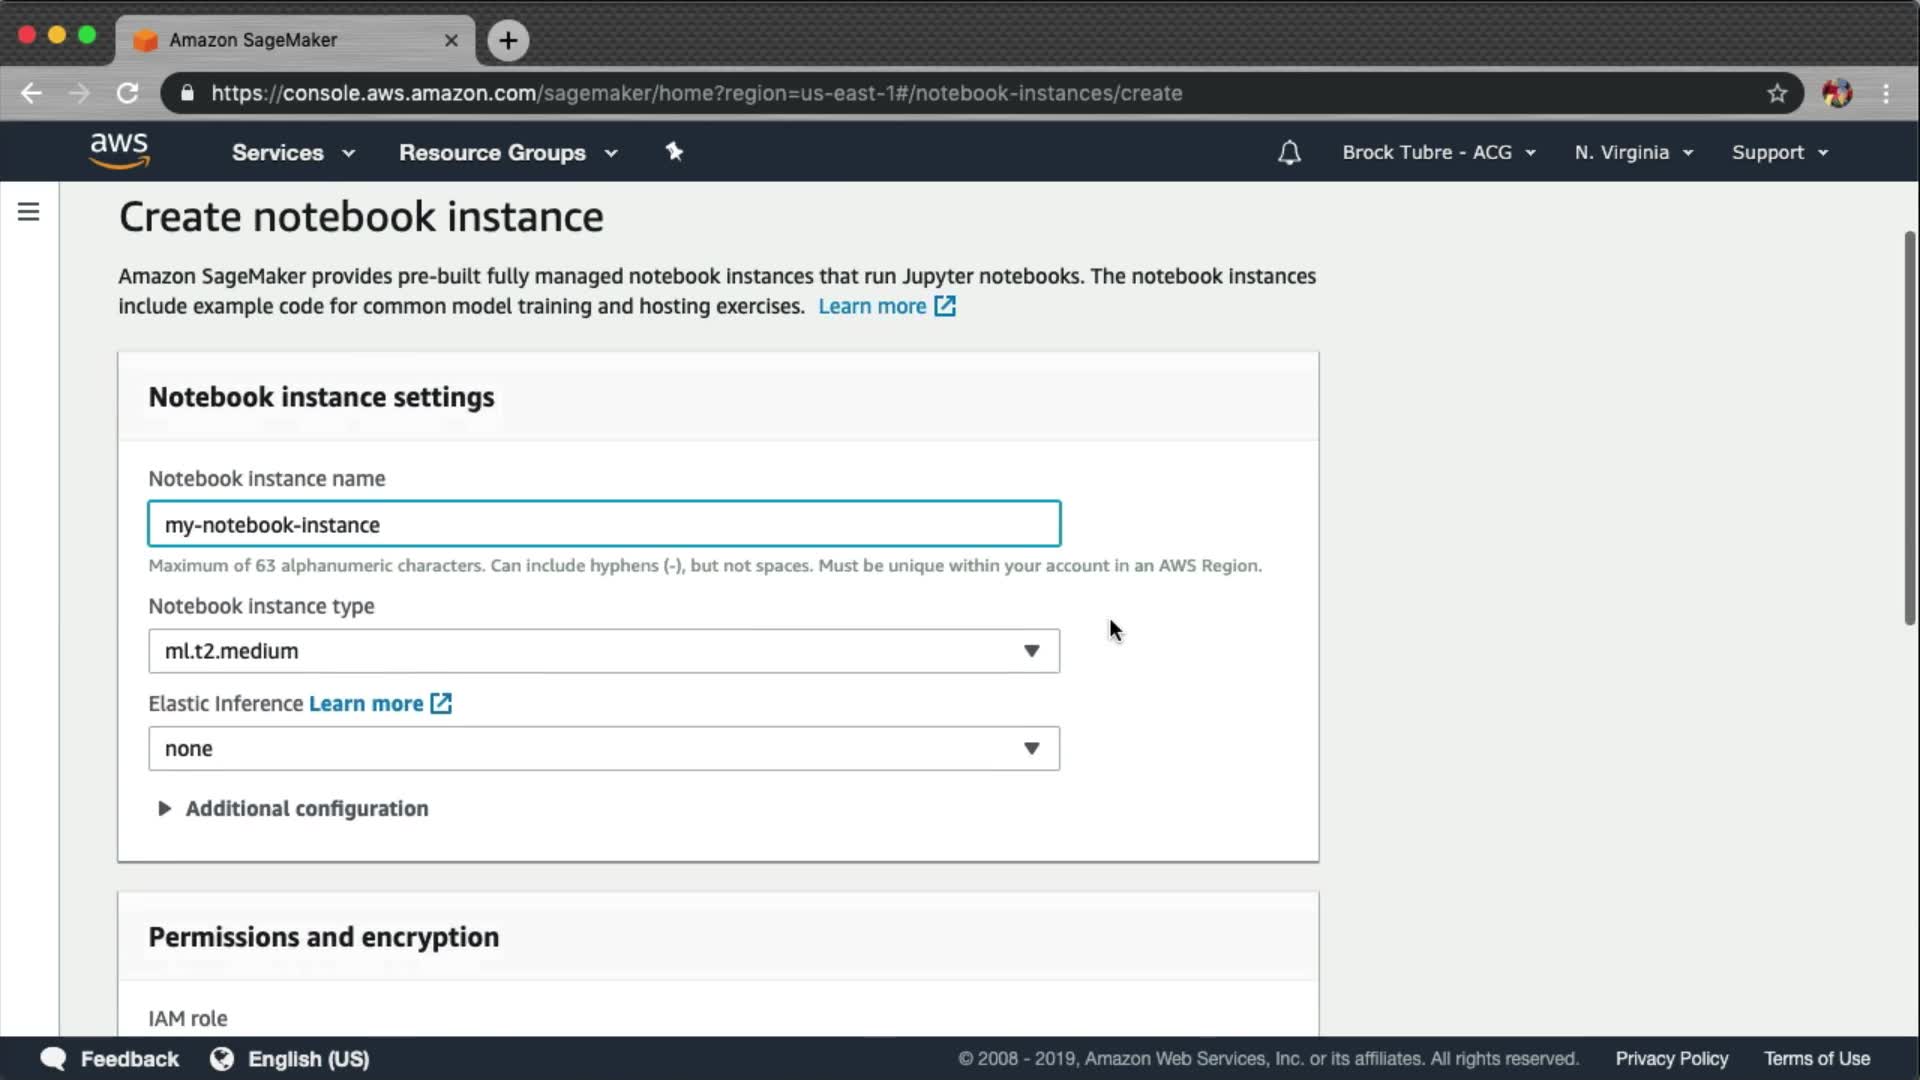Open the Chrome profile avatar
Image resolution: width=1920 pixels, height=1080 pixels.
[1836, 93]
